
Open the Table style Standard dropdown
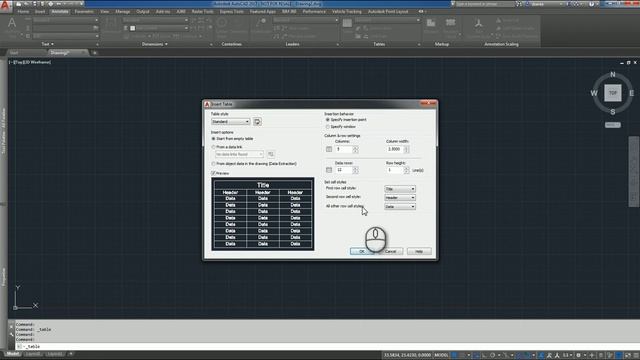tap(231, 122)
